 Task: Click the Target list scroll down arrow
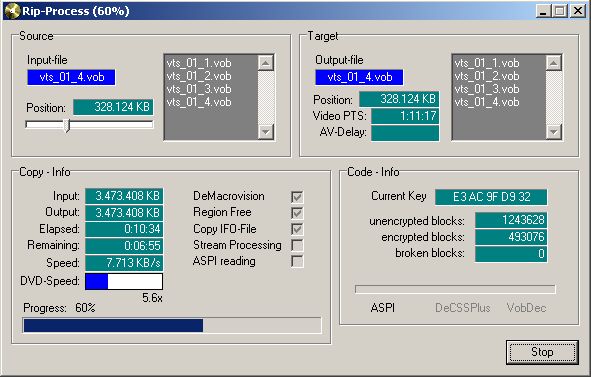coord(554,132)
